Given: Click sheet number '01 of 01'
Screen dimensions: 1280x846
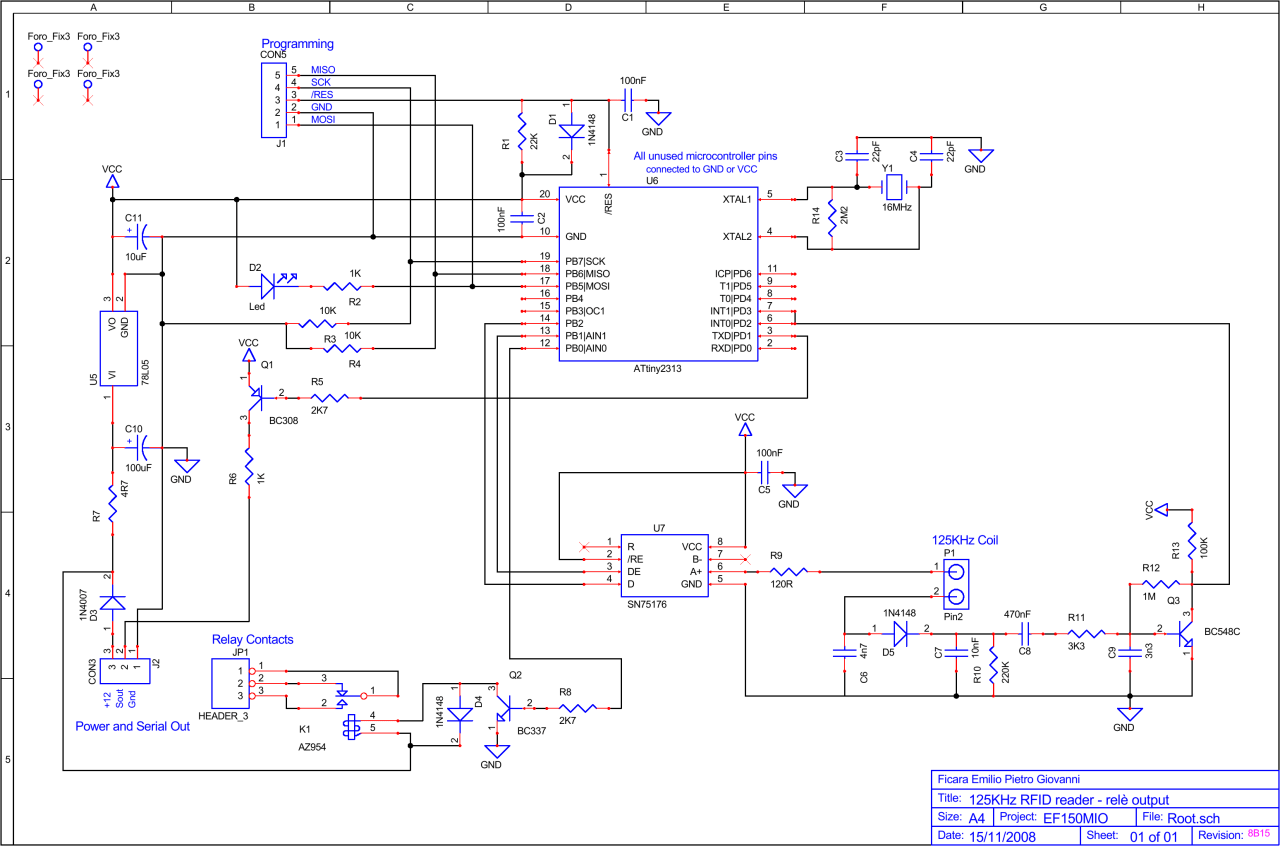Looking at the screenshot, I should point(1154,835).
